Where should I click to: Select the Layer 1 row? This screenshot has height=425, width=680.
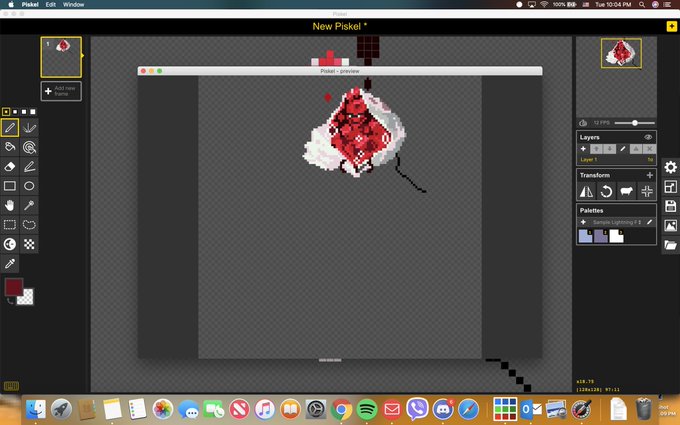[x=616, y=160]
